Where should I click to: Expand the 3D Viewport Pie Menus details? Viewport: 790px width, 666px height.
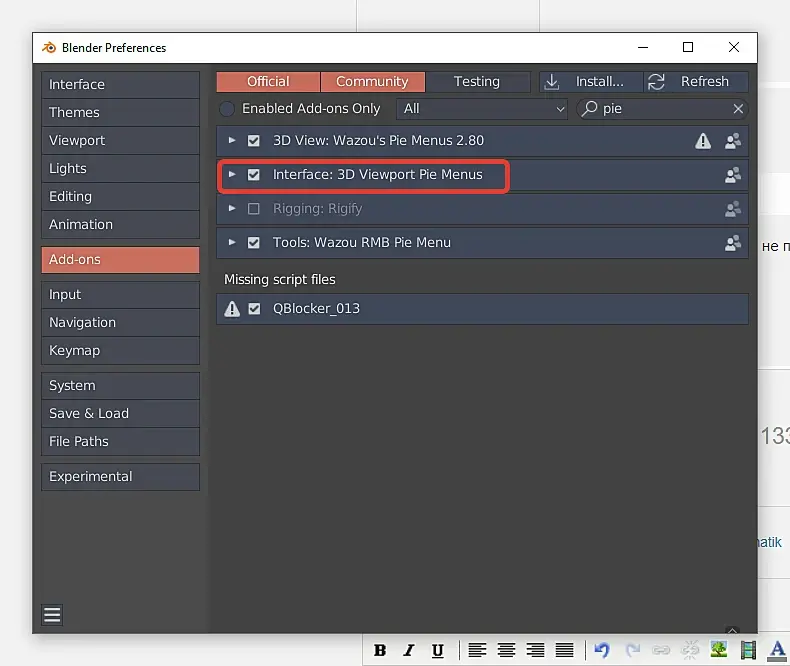click(x=232, y=174)
